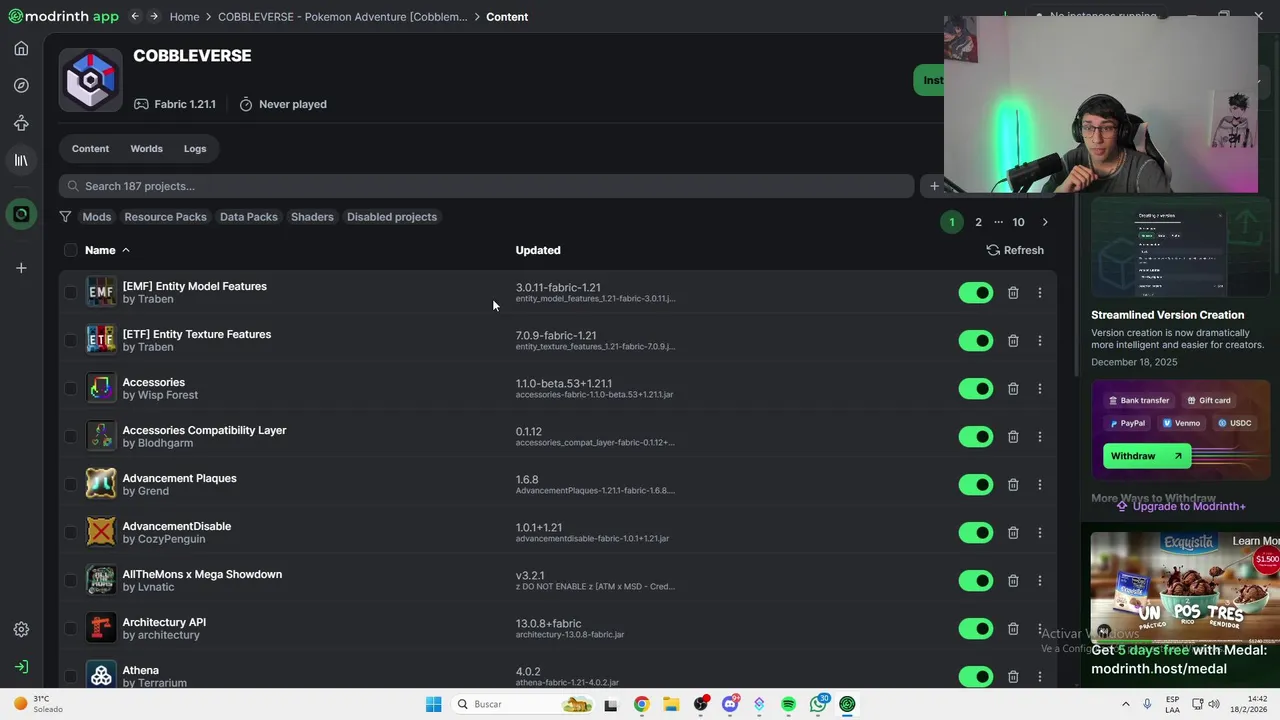1280x720 pixels.
Task: Click the sign-in icon at sidebar bottom
Action: (21, 667)
